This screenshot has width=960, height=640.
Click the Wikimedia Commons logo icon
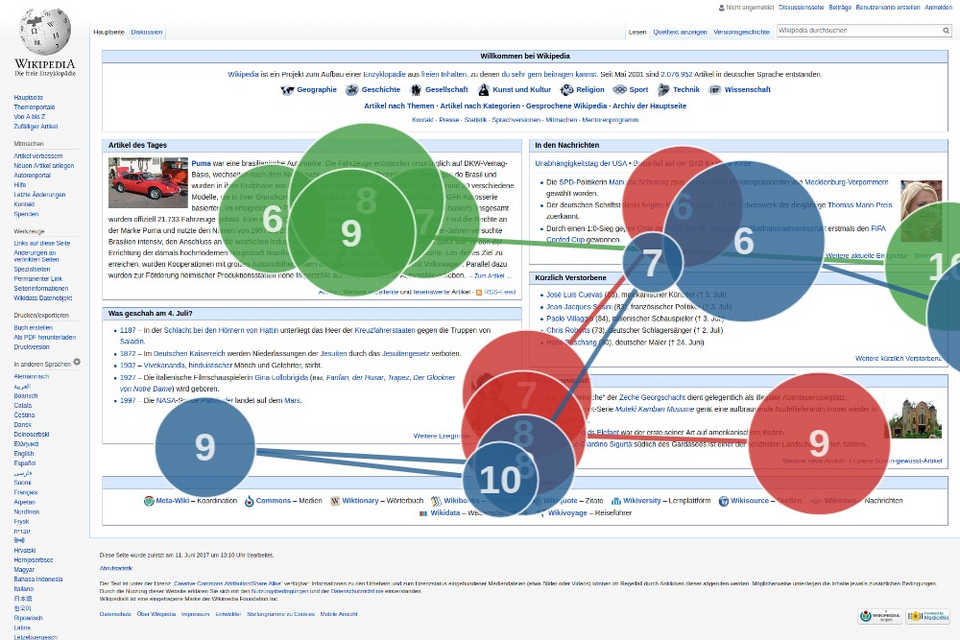point(248,500)
